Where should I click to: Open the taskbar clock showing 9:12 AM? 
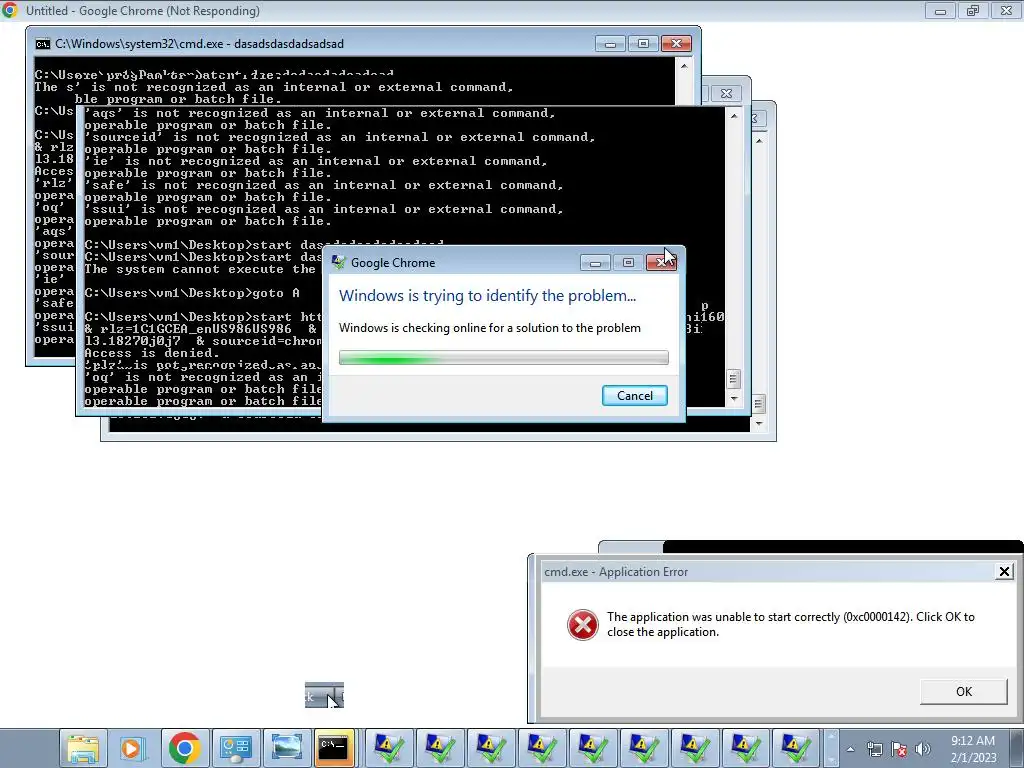coord(972,741)
